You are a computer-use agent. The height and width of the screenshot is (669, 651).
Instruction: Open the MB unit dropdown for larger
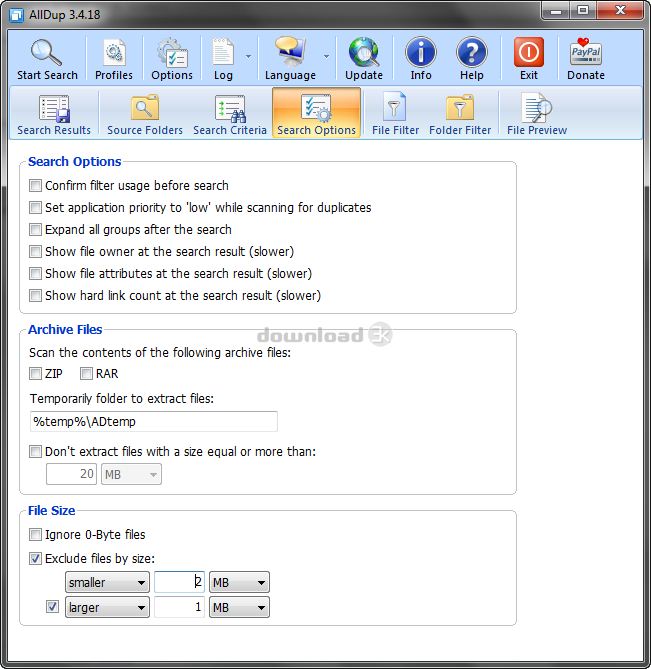pyautogui.click(x=239, y=607)
